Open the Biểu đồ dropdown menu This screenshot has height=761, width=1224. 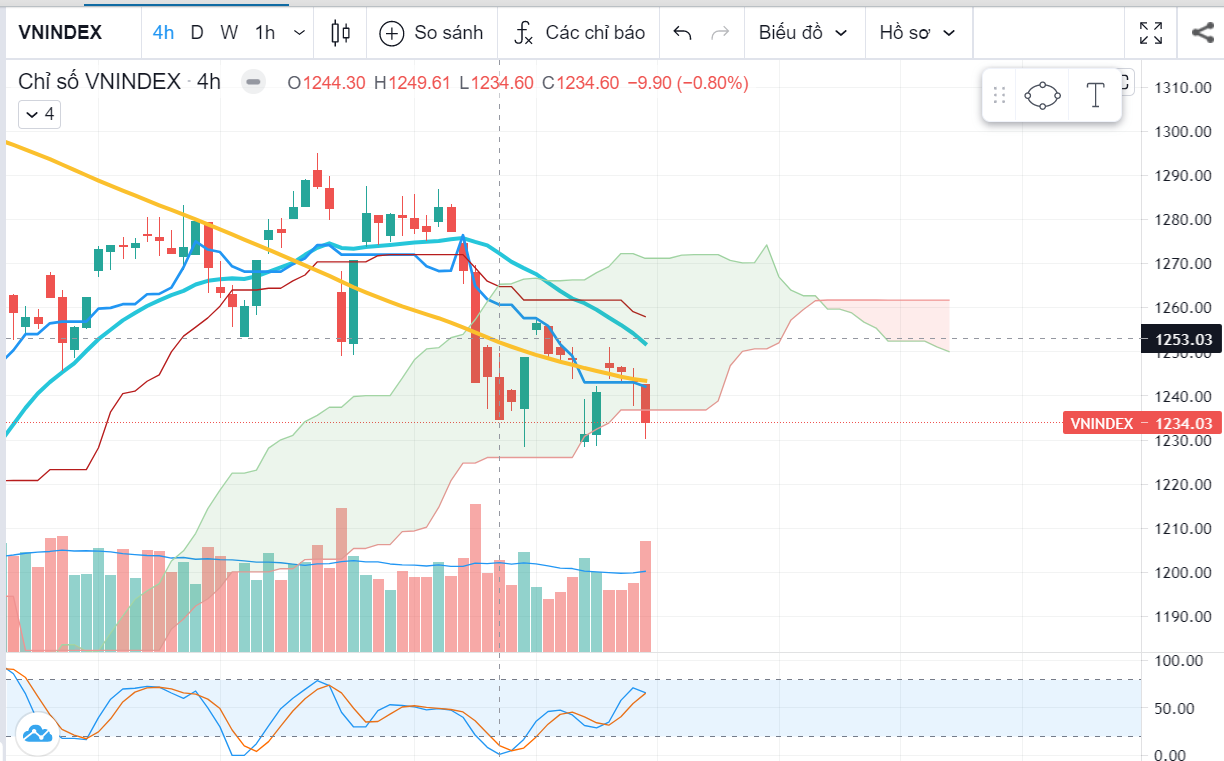tap(803, 33)
